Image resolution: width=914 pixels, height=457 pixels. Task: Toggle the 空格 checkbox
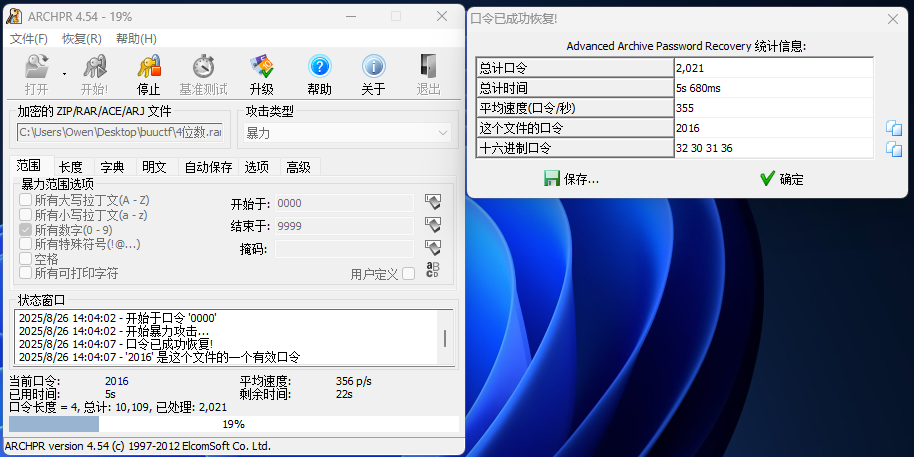[26, 258]
